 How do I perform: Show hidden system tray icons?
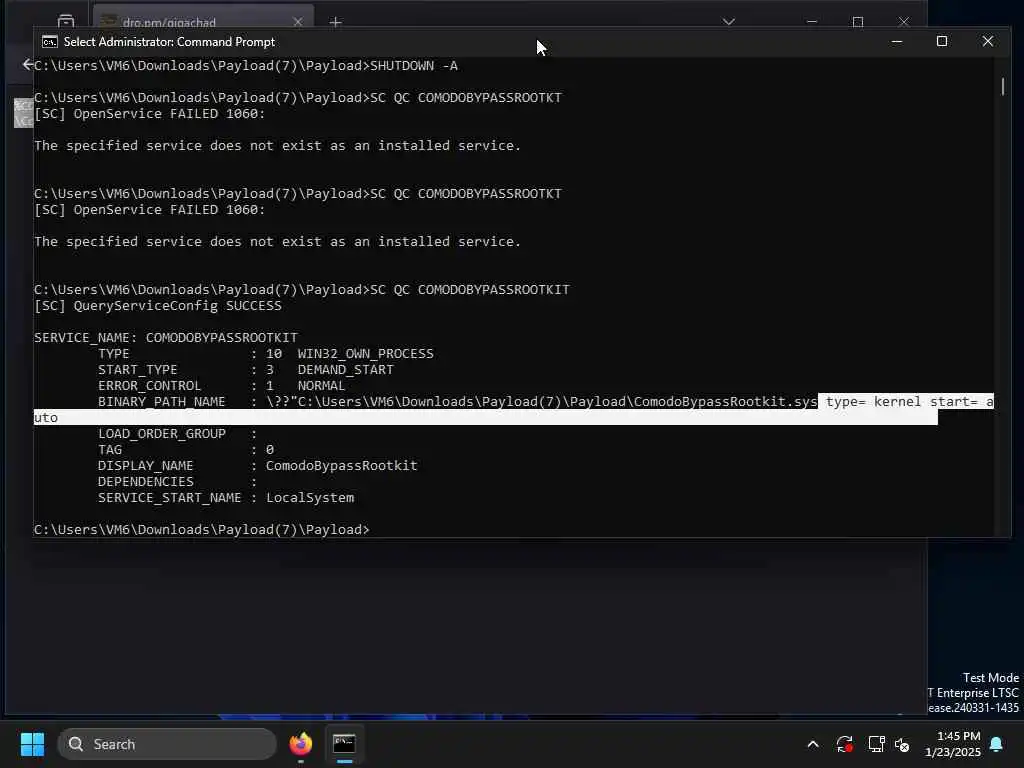(813, 744)
